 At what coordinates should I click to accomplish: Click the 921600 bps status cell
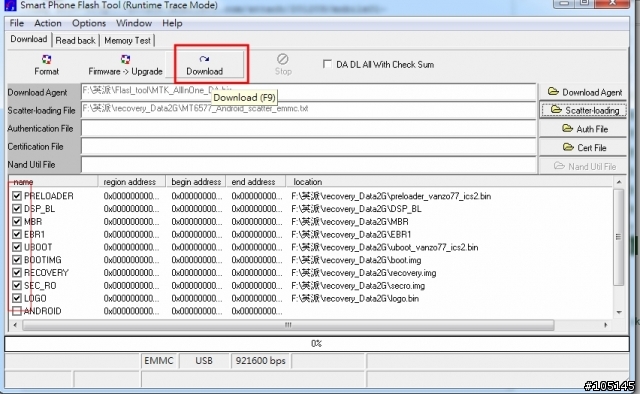click(260, 361)
